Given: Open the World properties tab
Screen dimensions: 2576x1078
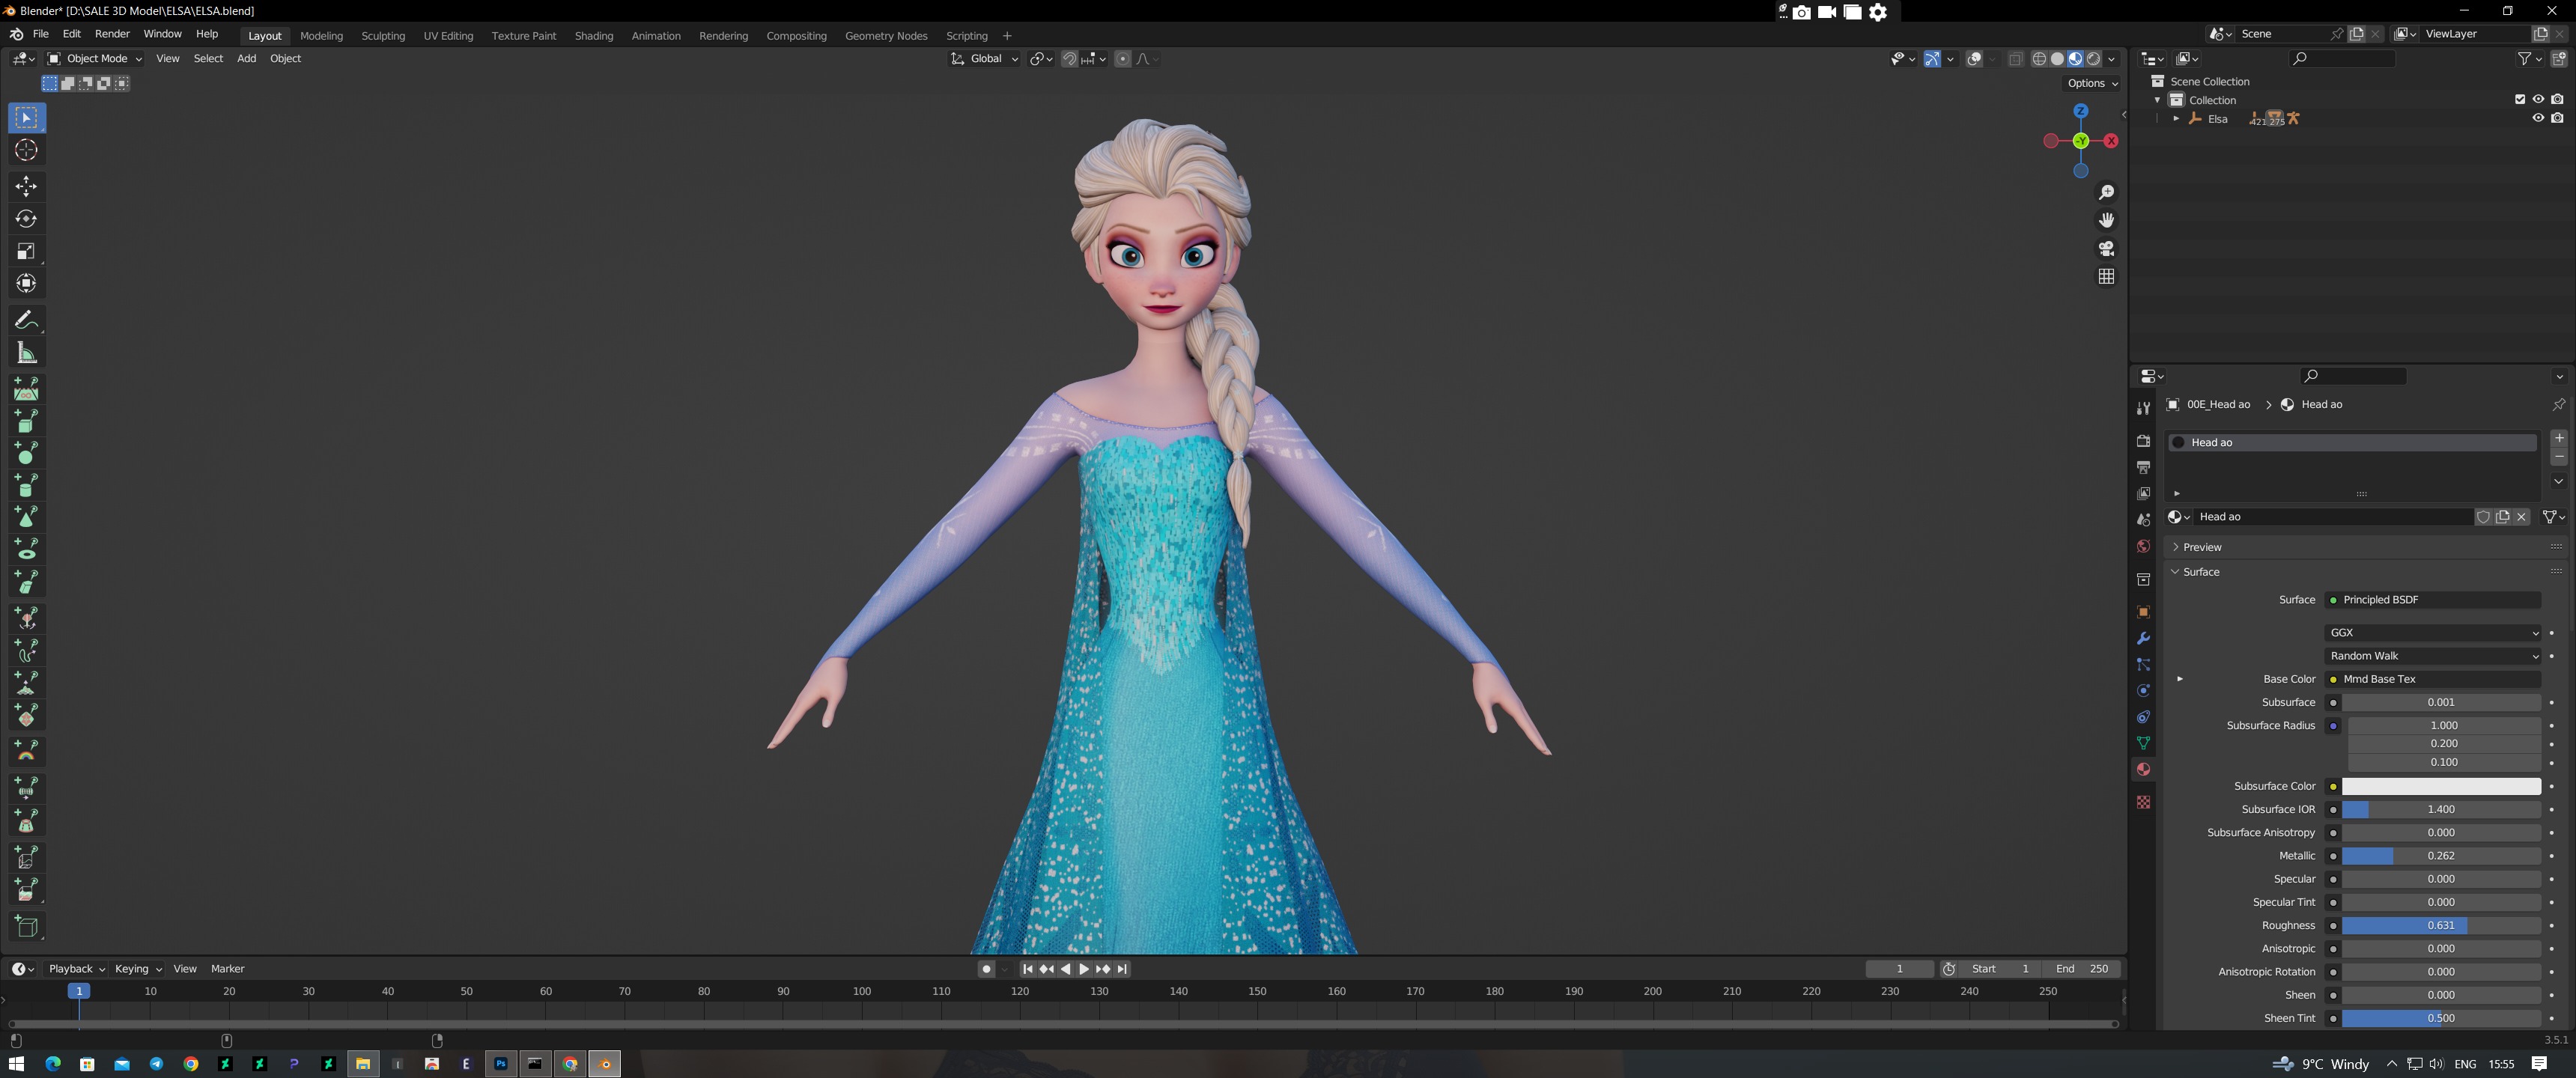Looking at the screenshot, I should tap(2143, 546).
